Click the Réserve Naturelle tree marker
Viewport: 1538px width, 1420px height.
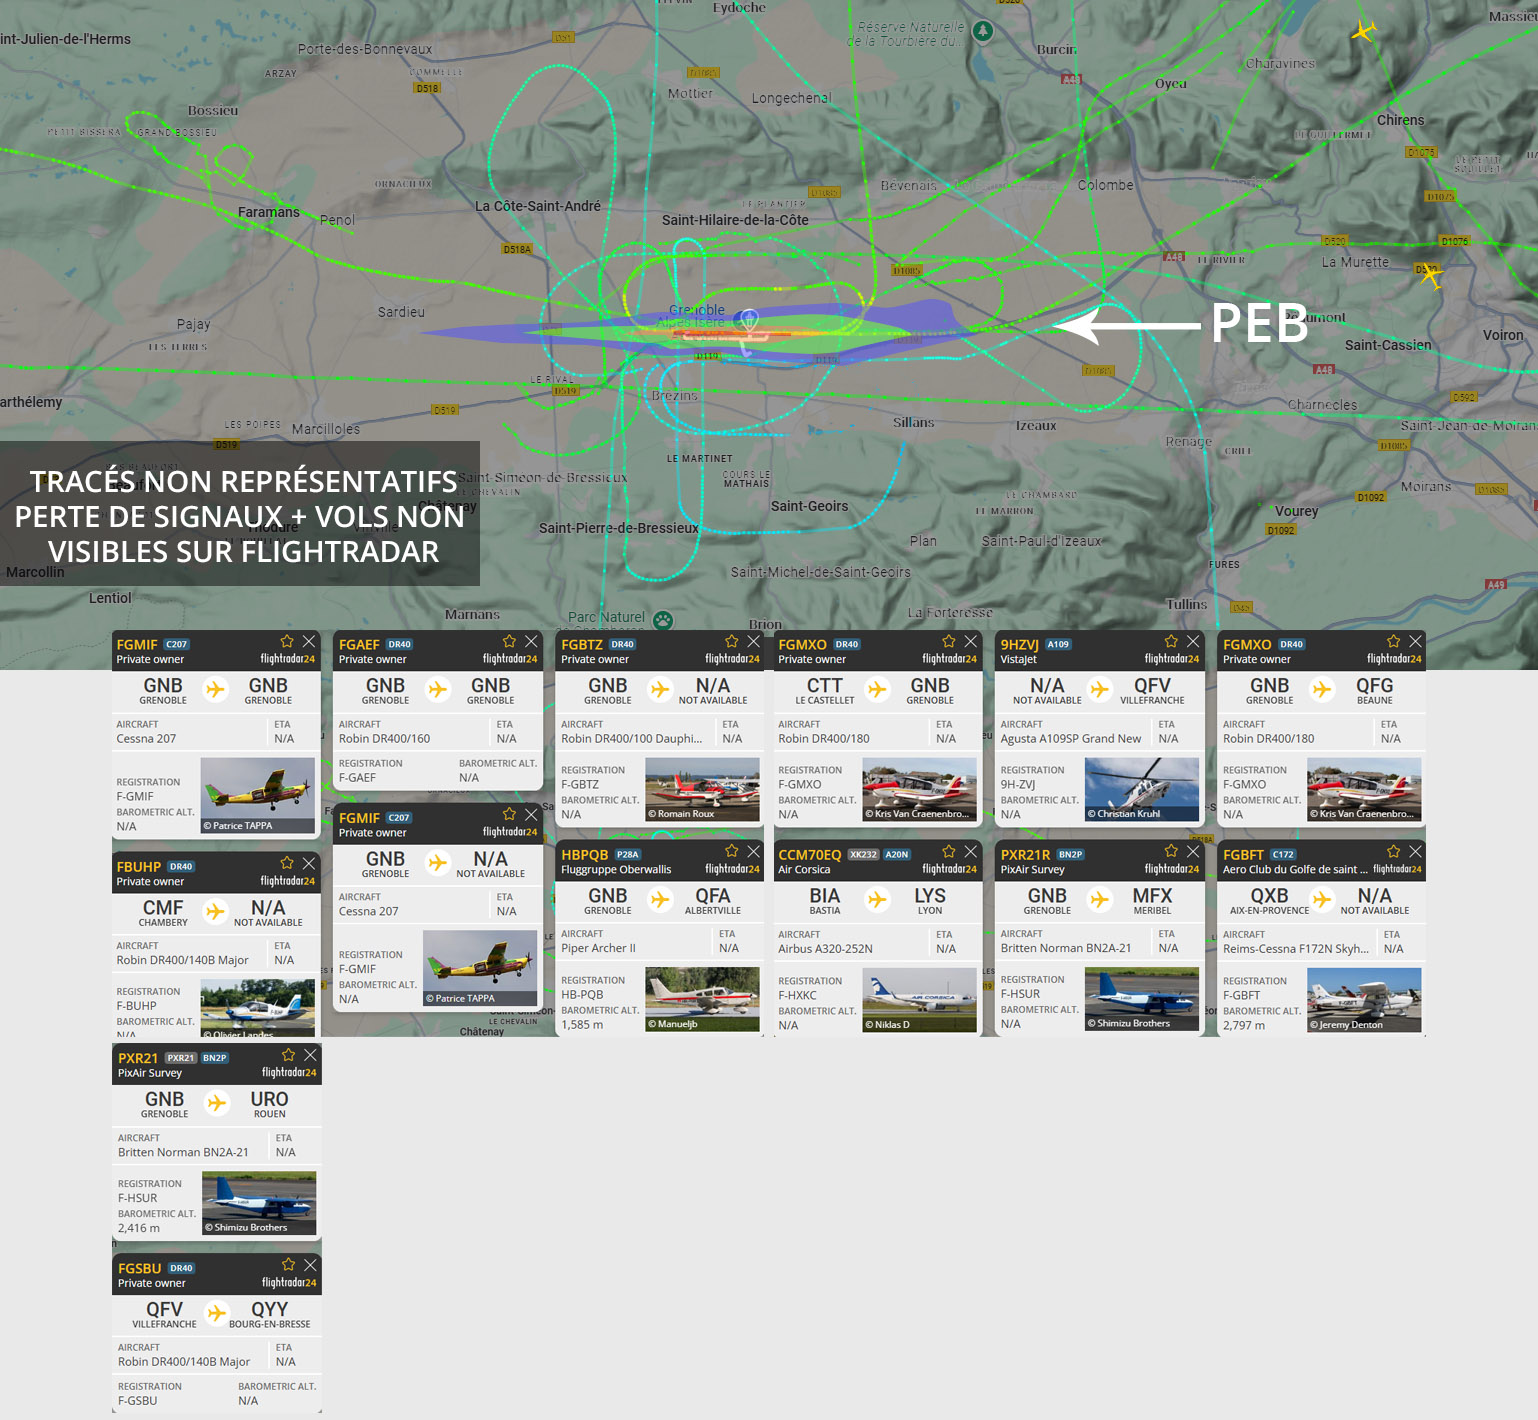[983, 31]
